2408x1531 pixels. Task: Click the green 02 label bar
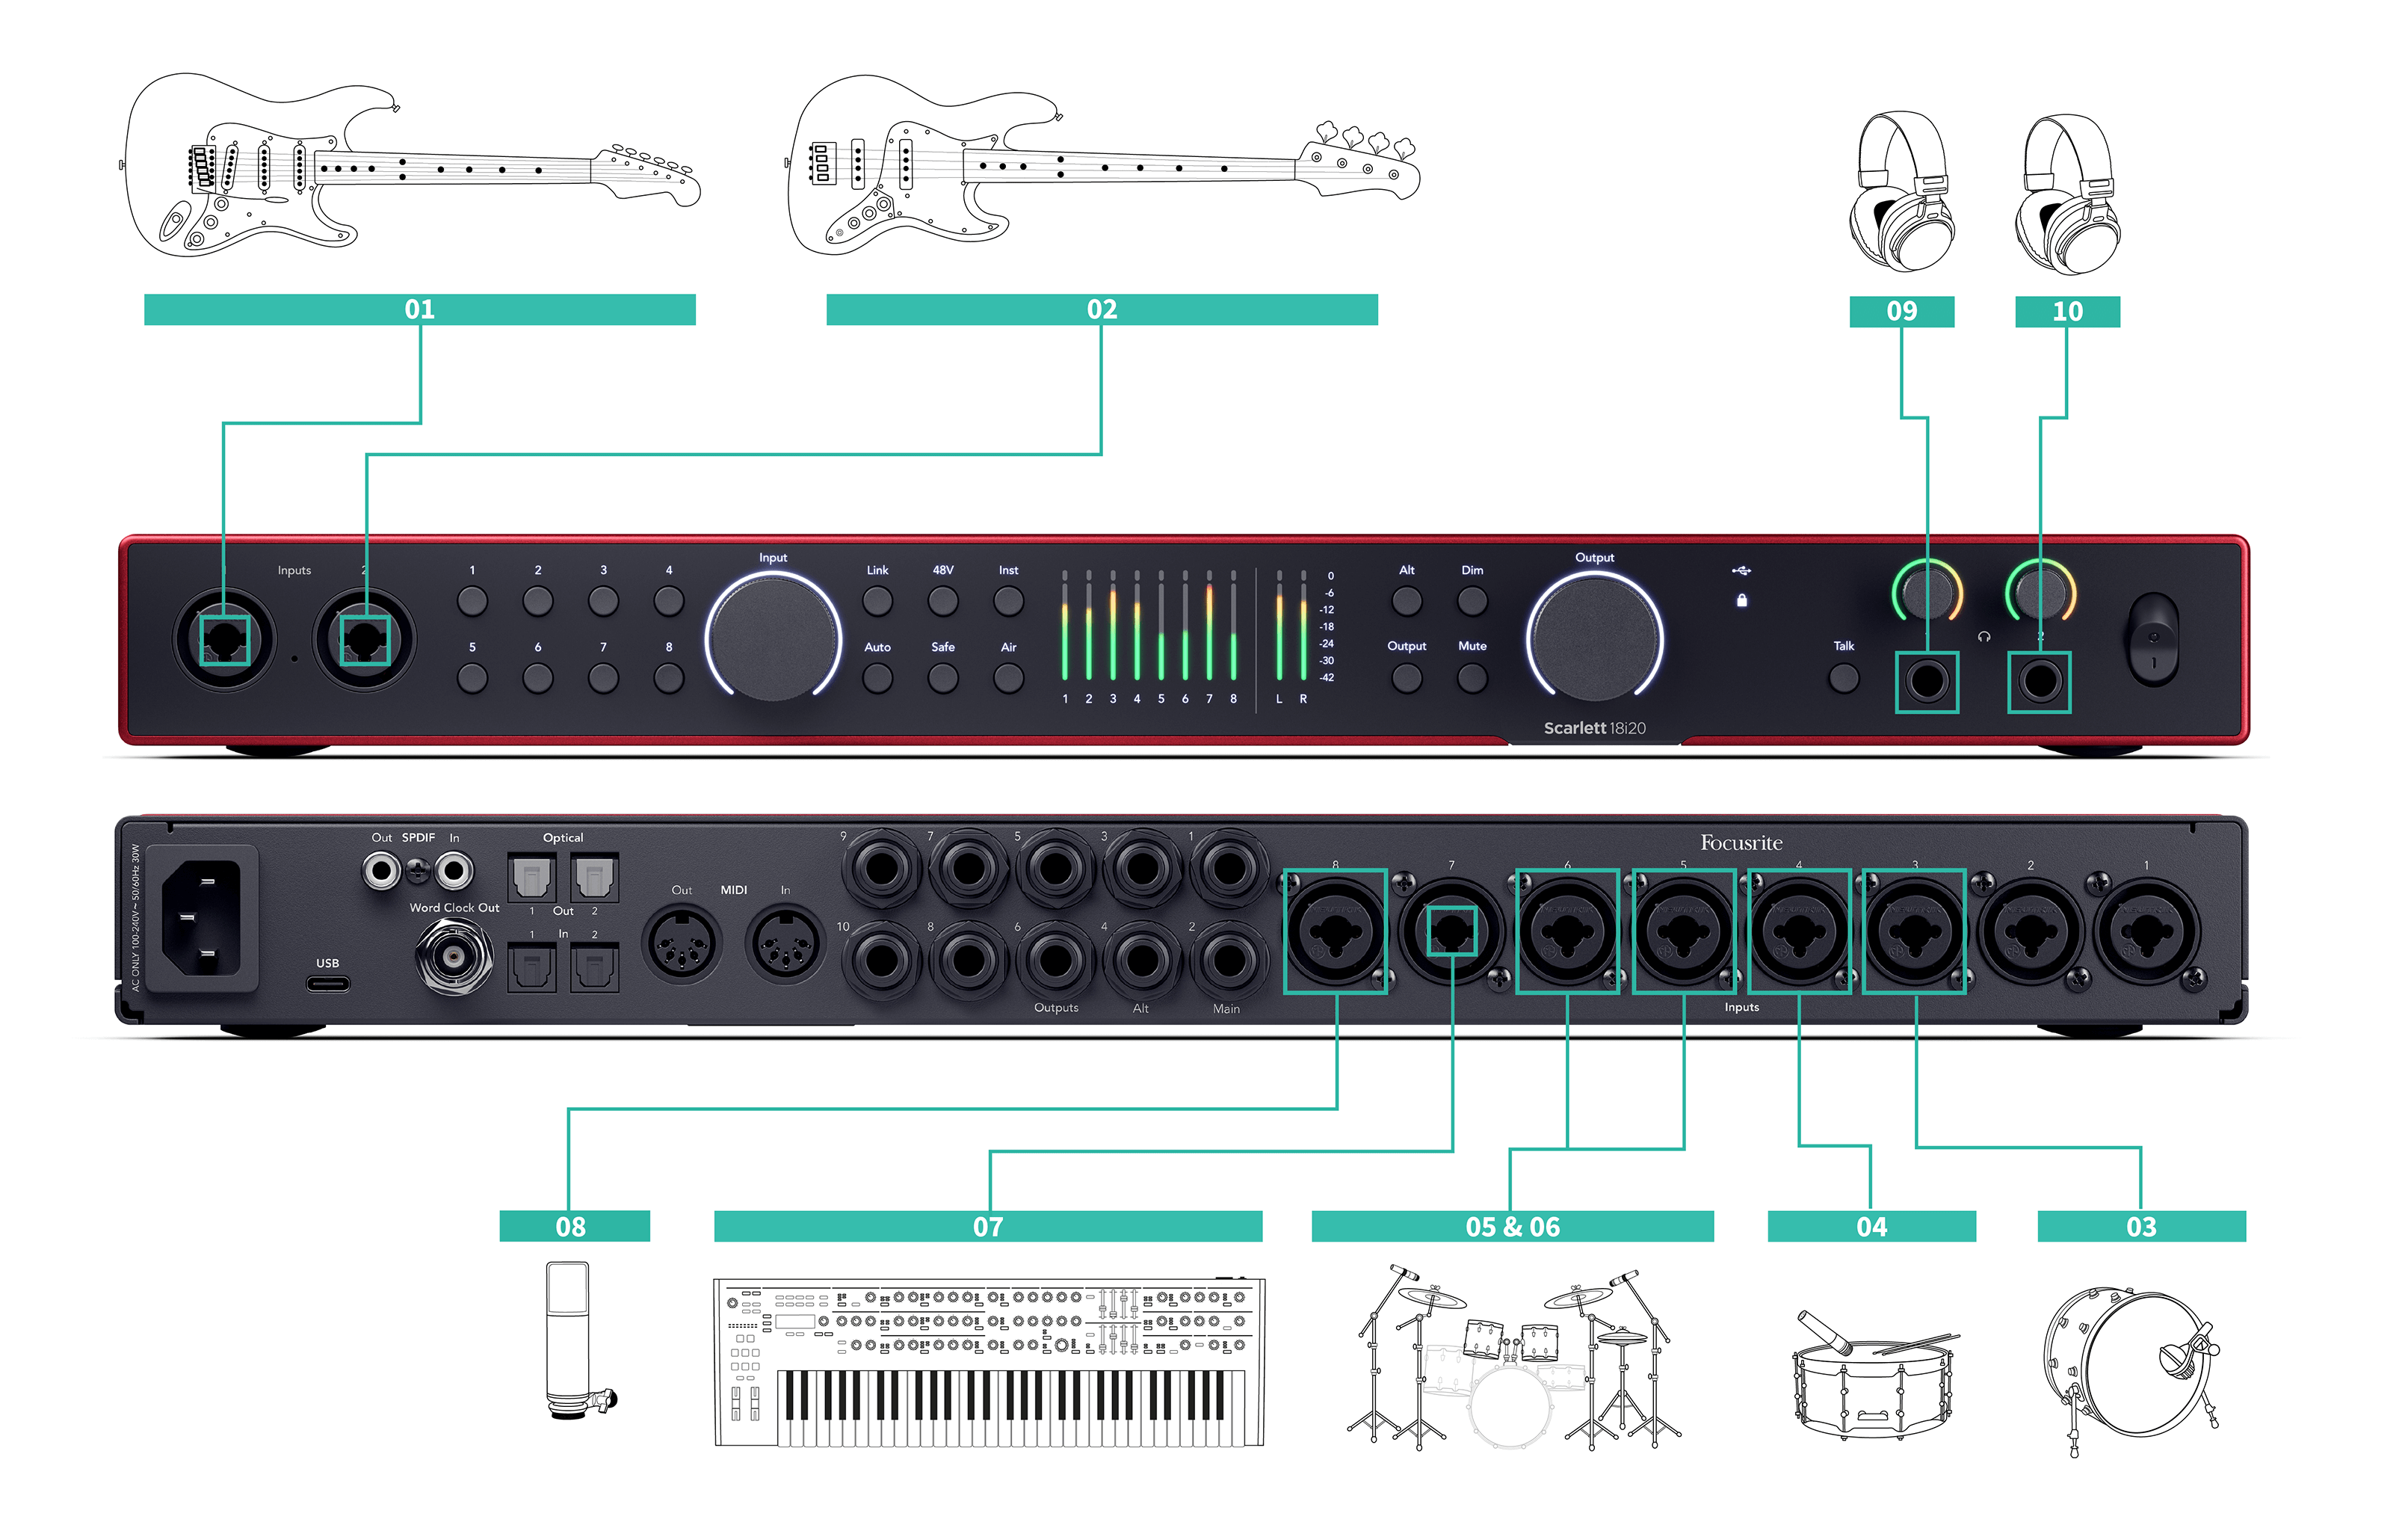pos(1101,309)
